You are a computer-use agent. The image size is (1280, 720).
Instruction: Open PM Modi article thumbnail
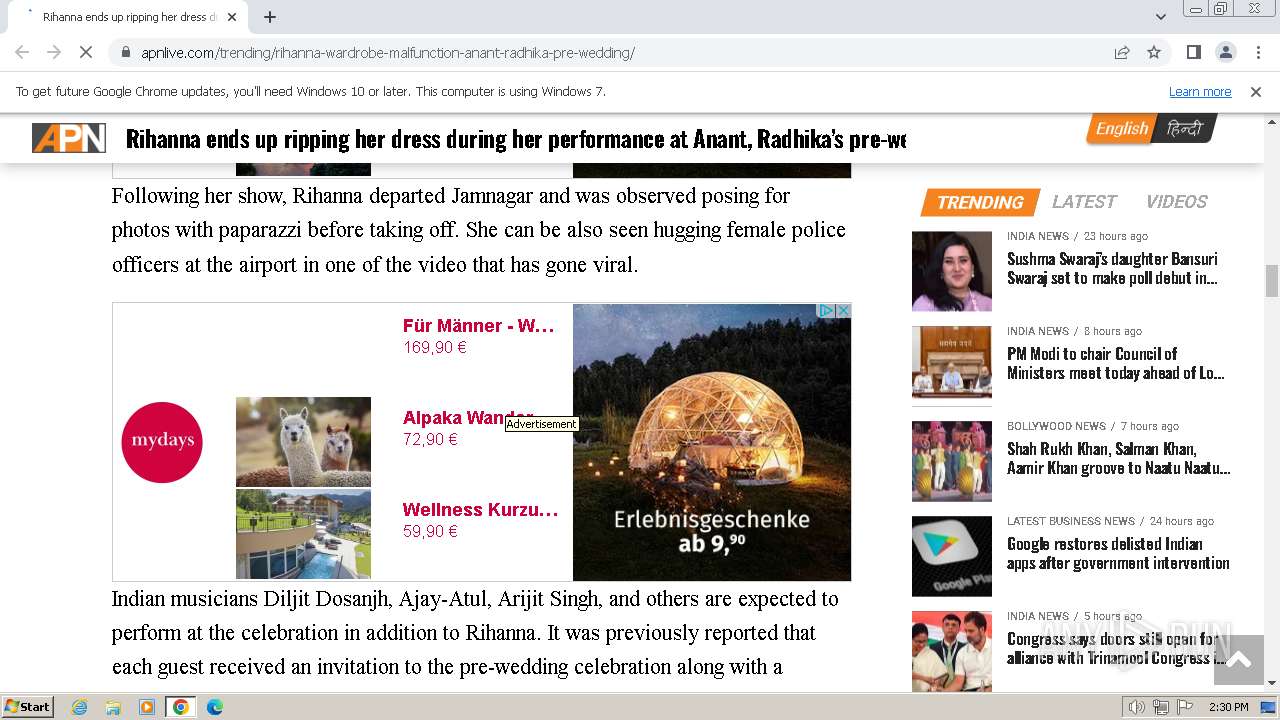(952, 366)
